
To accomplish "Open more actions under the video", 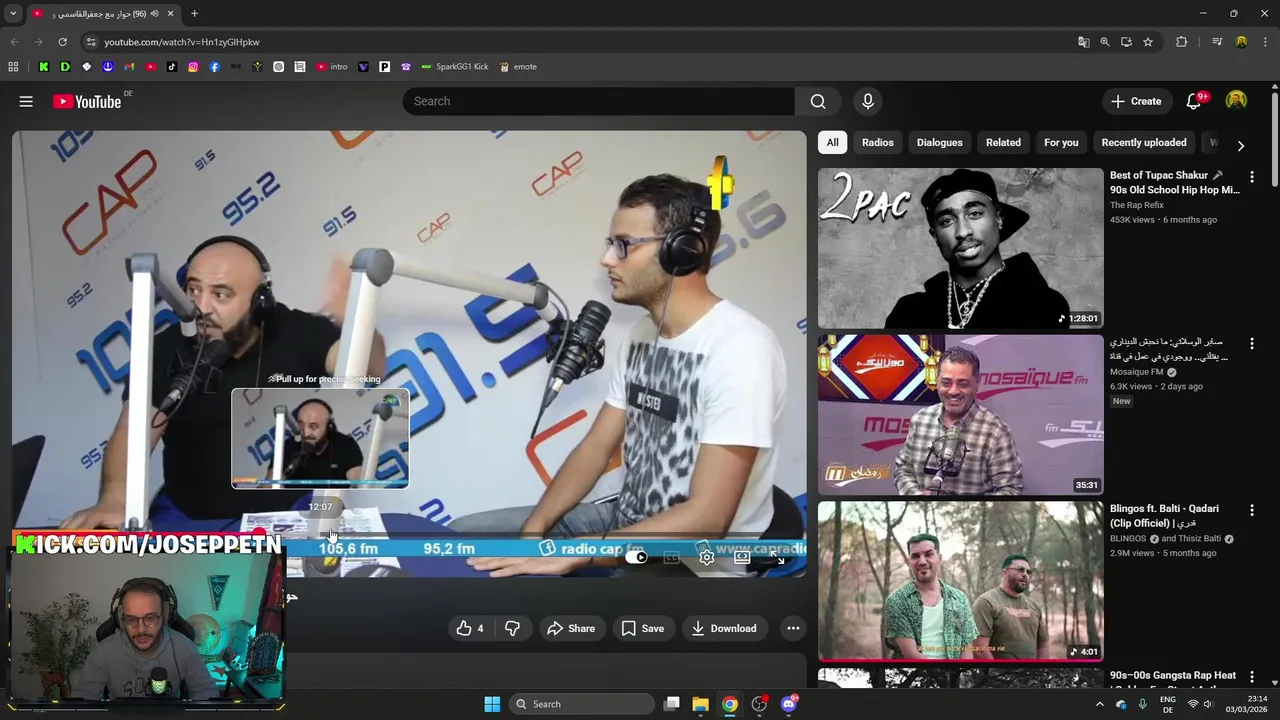I will 793,628.
